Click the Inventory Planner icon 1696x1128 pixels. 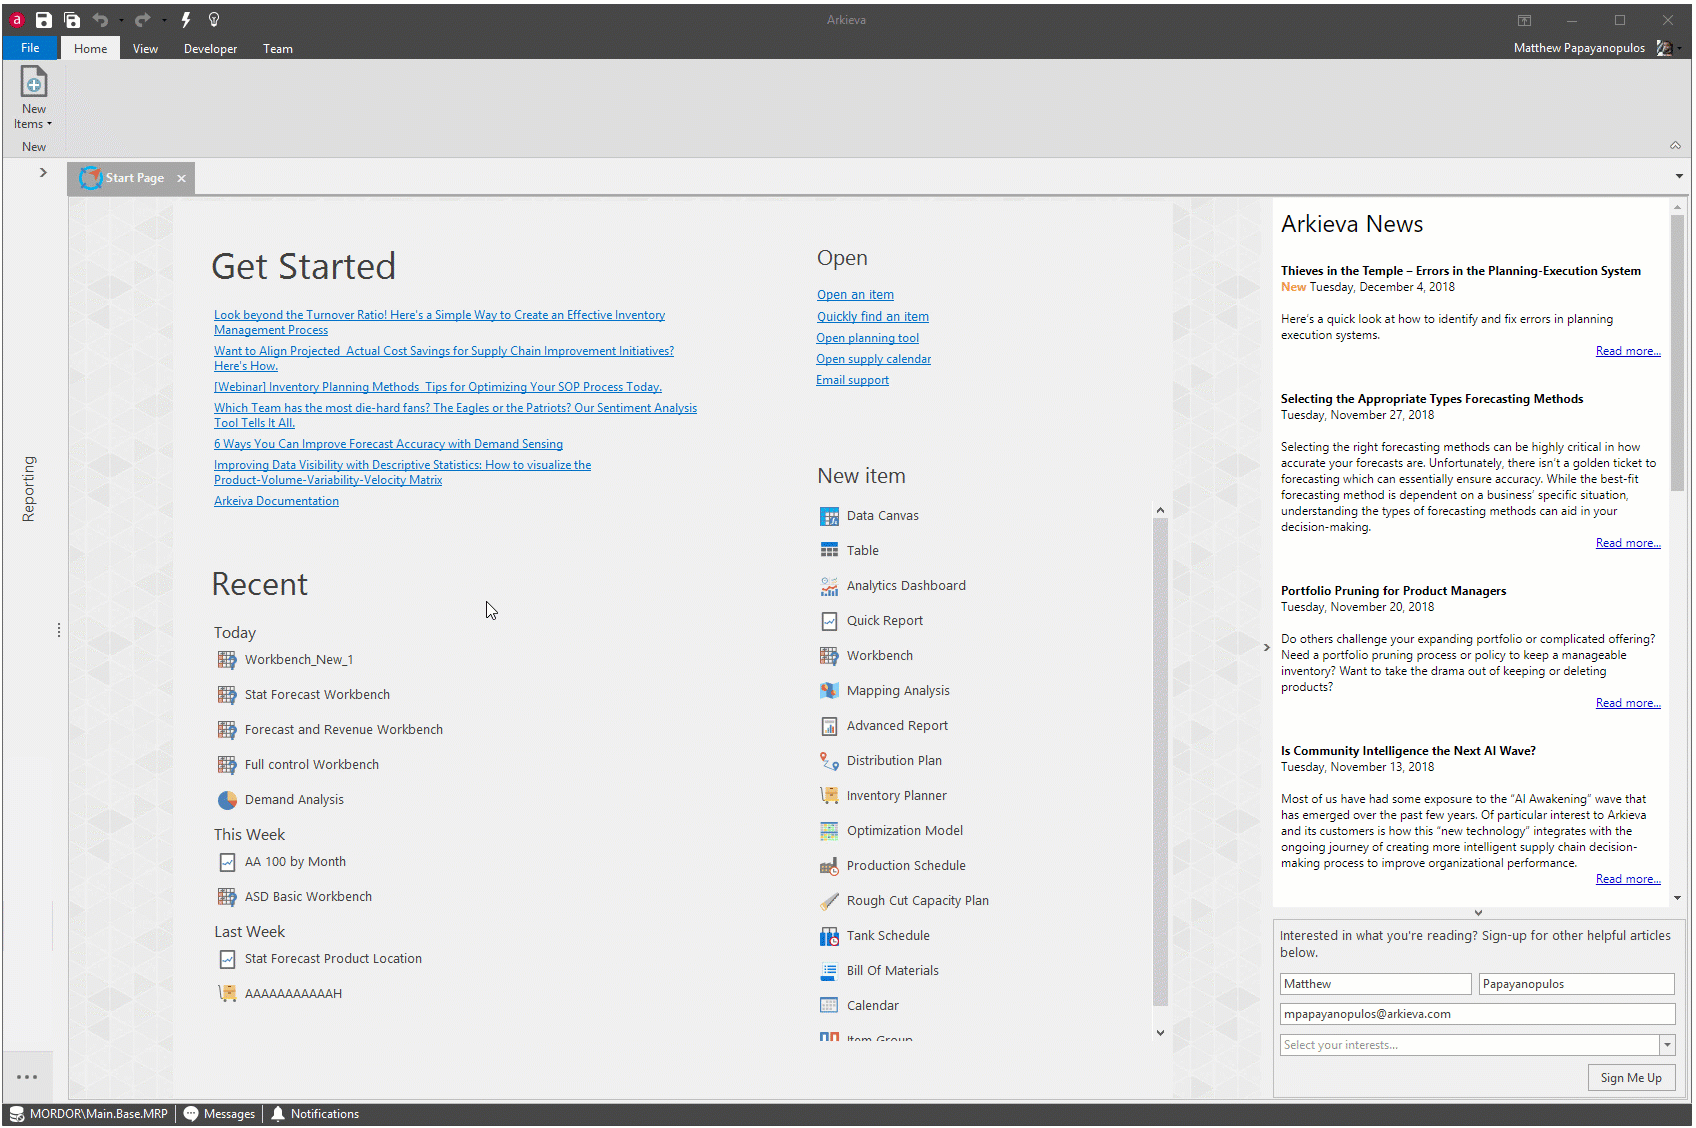(x=829, y=796)
